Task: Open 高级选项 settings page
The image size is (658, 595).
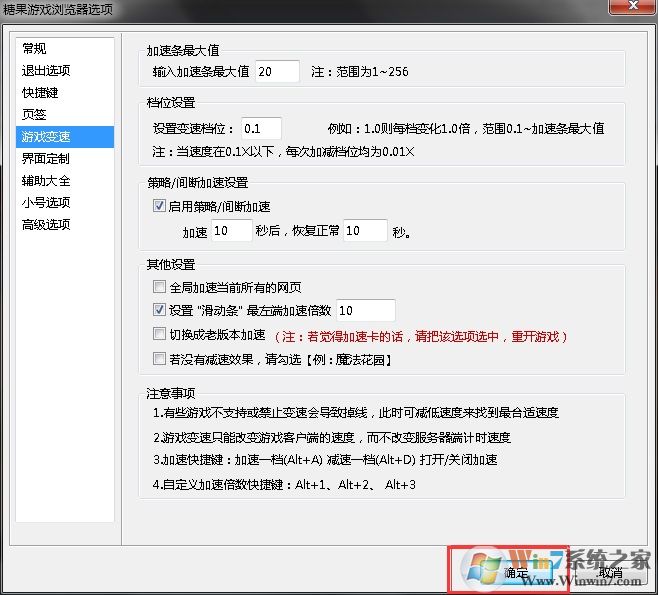Action: 46,224
